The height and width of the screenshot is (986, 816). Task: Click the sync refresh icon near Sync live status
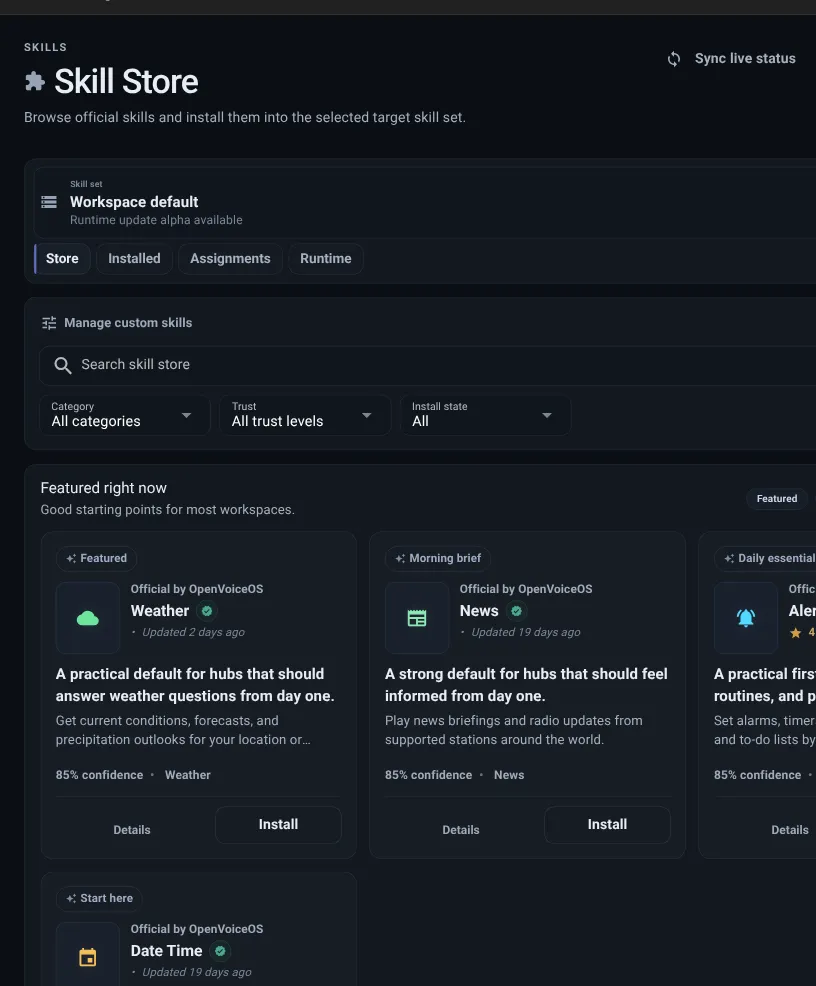point(672,58)
